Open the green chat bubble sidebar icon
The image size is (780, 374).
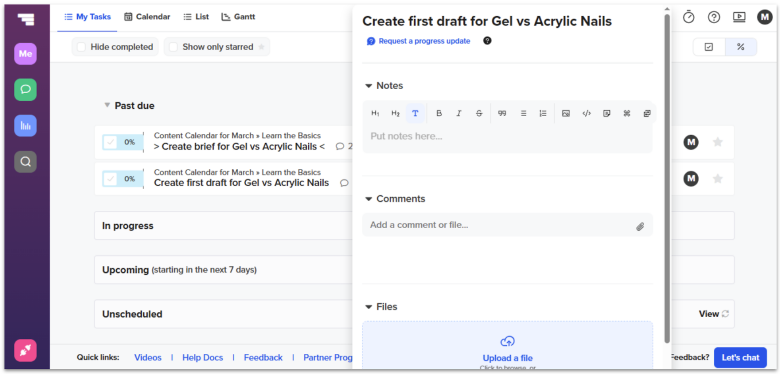pos(25,90)
